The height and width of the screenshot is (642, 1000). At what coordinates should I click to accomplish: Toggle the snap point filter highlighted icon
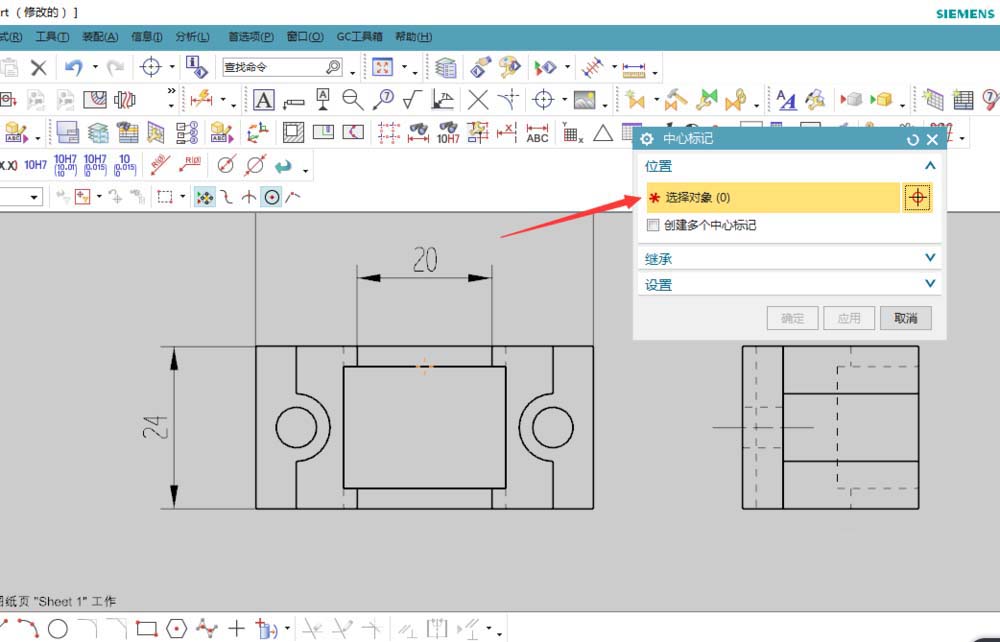(205, 197)
